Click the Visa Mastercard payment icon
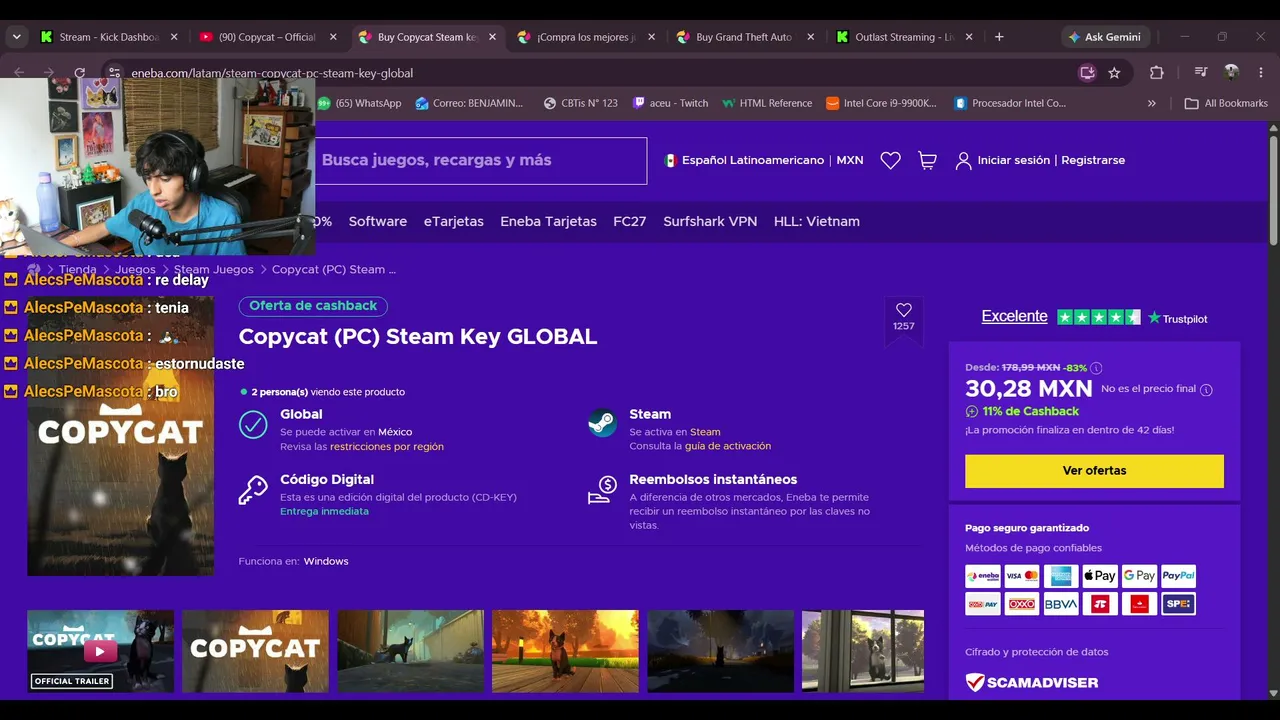Screen dimensions: 1280x720 (x=1022, y=576)
